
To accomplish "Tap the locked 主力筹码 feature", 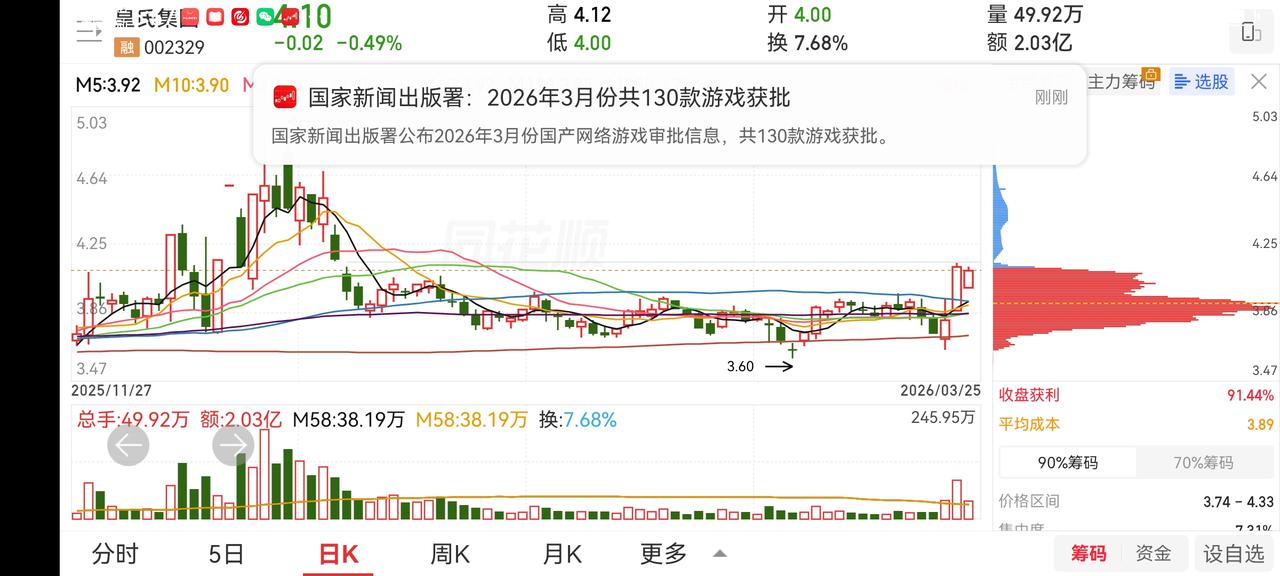I will point(1122,82).
